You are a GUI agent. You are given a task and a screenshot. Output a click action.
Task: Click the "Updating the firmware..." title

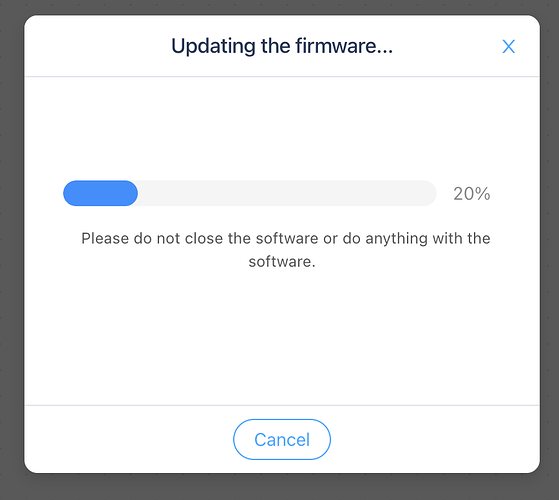pos(282,46)
